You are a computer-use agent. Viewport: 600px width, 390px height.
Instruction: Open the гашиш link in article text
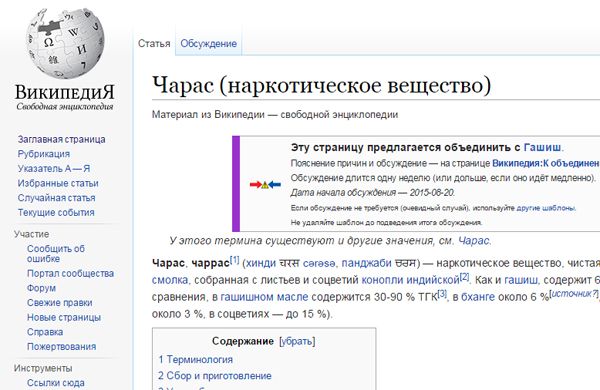pyautogui.click(x=522, y=280)
